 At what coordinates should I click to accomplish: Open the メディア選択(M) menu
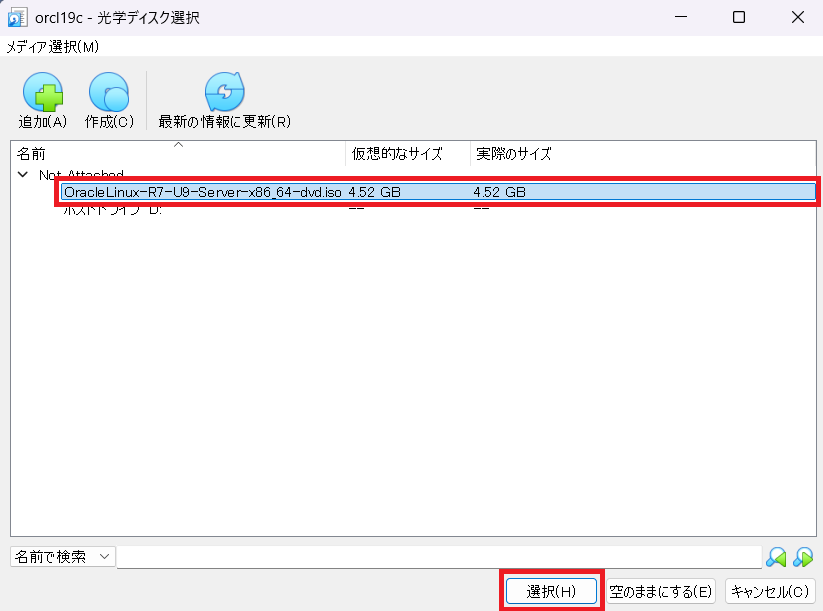click(x=53, y=47)
